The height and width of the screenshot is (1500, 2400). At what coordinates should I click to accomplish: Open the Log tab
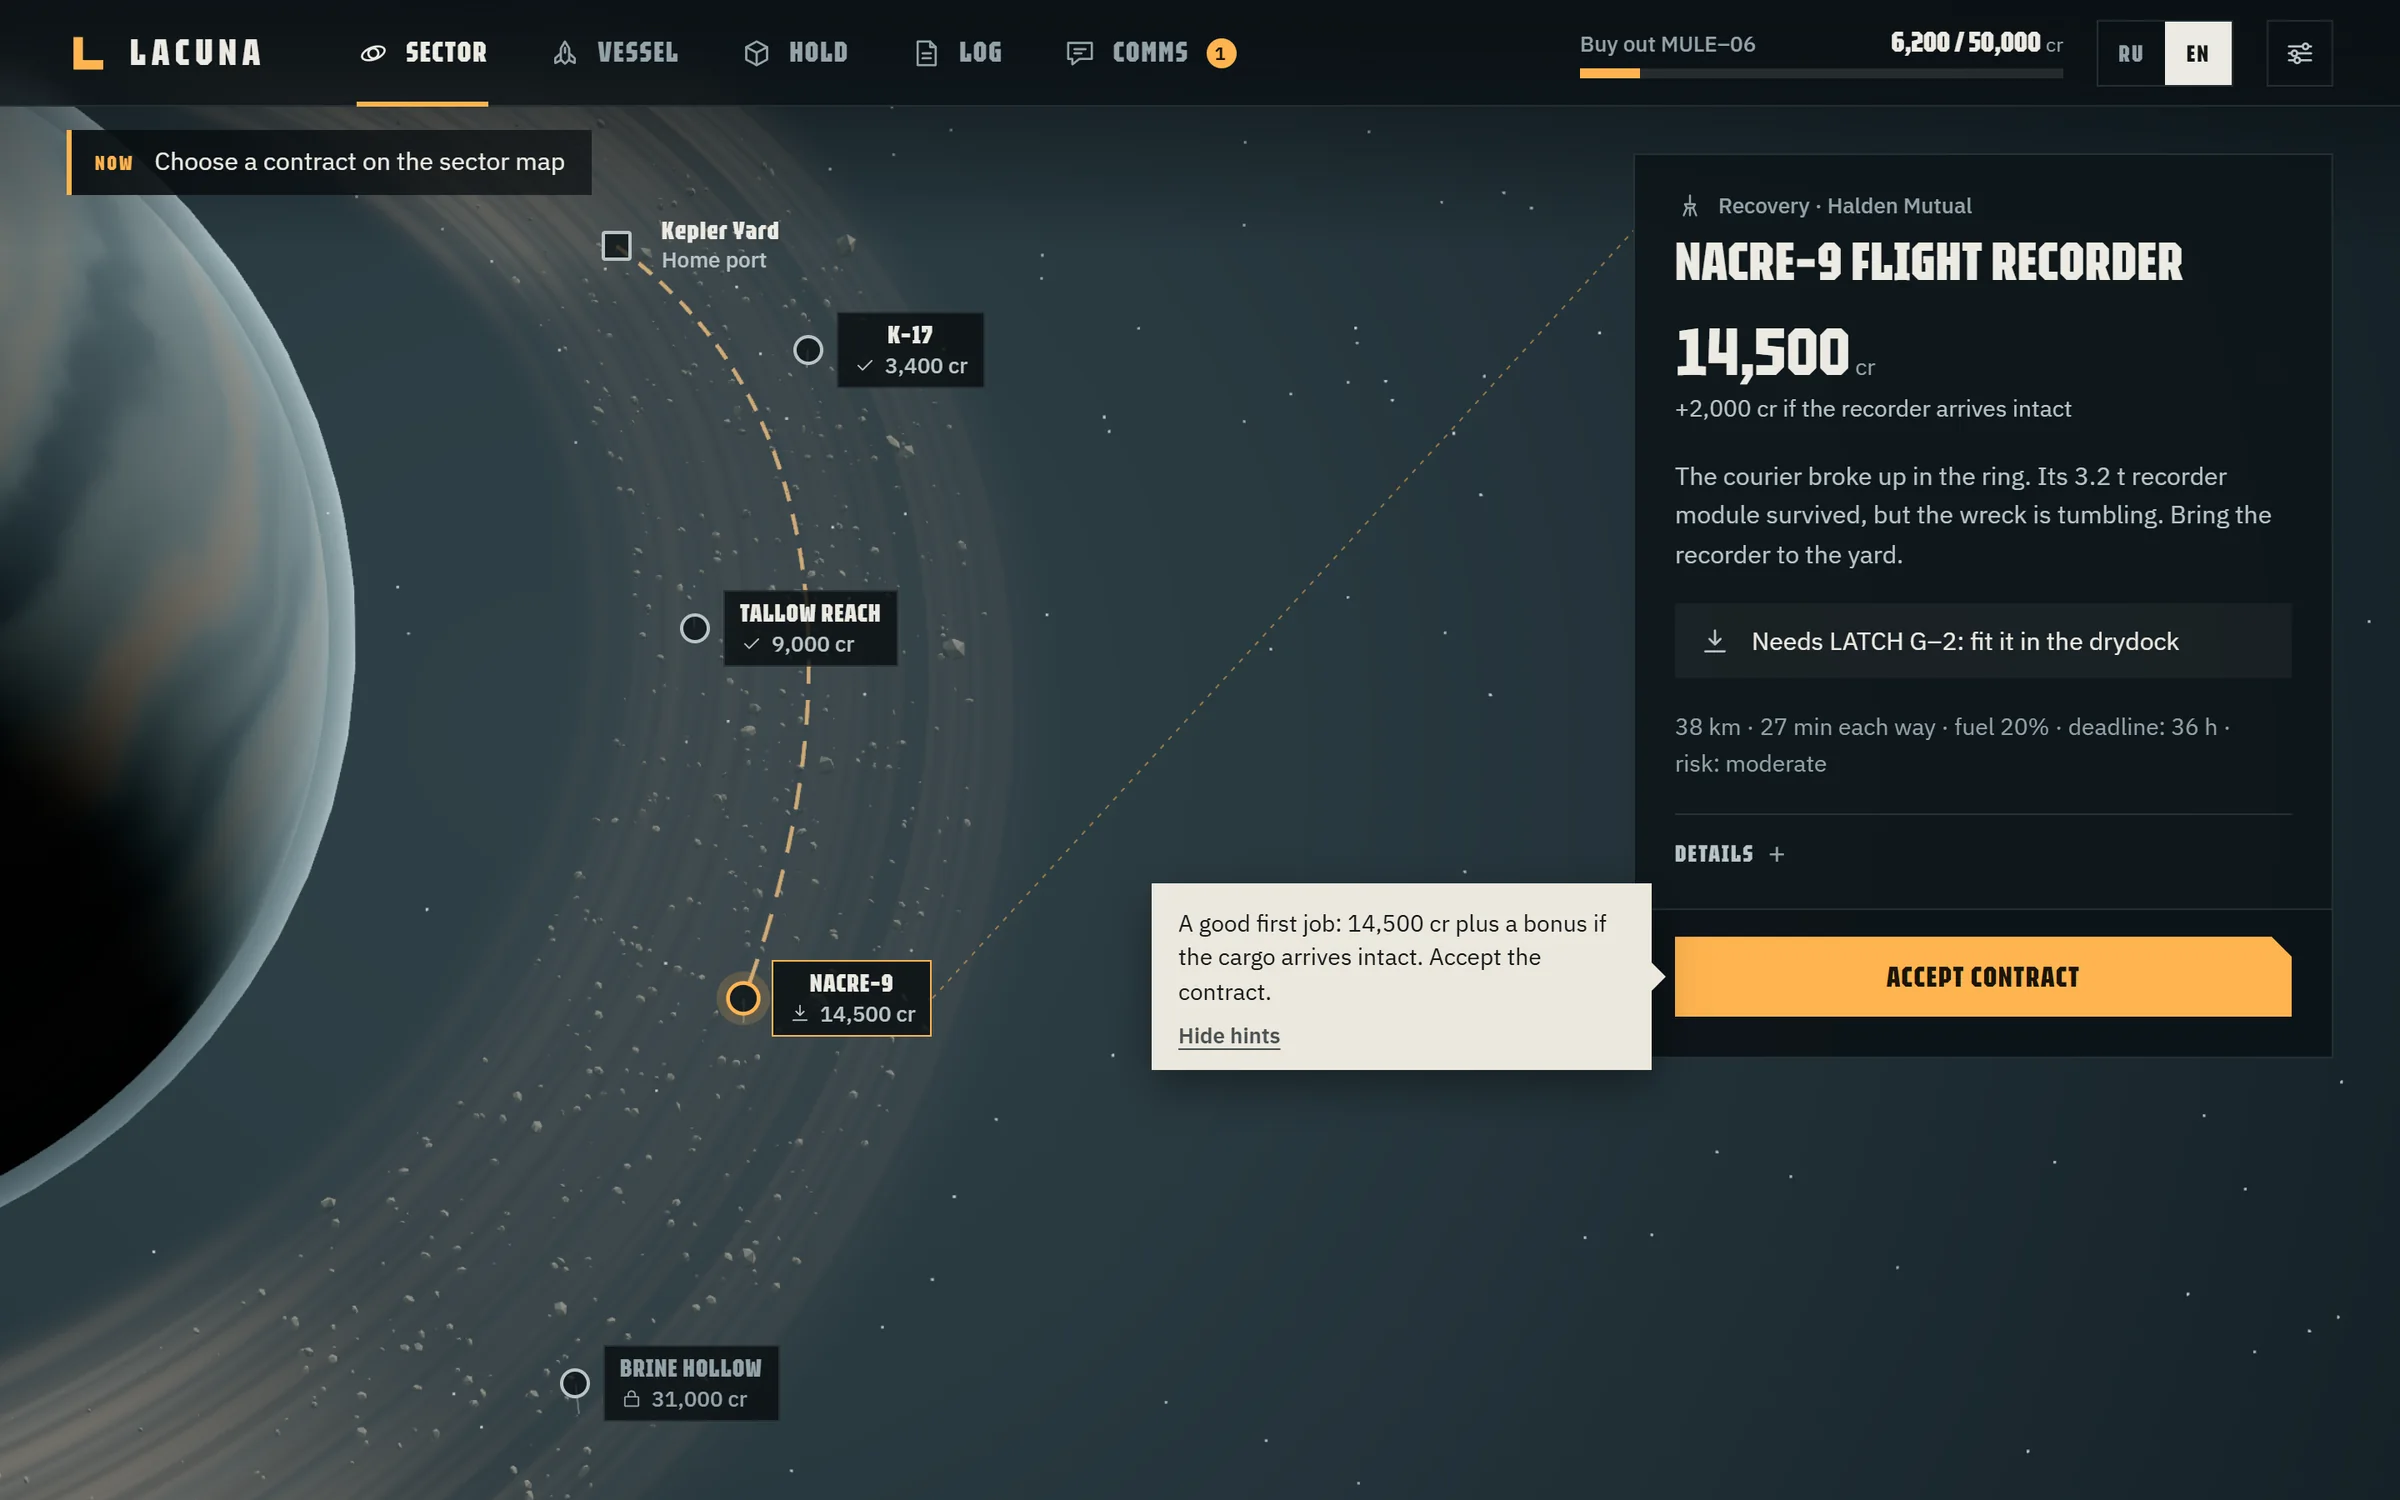click(x=958, y=53)
